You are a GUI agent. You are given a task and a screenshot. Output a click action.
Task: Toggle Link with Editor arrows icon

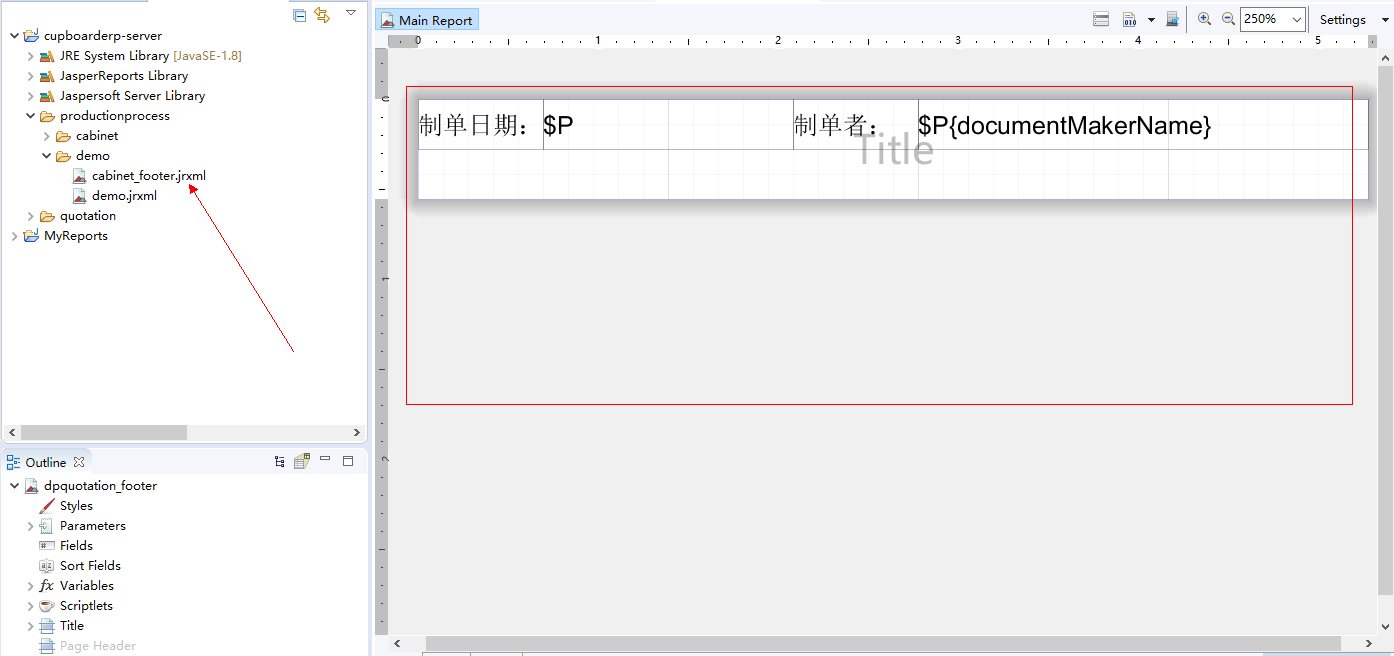click(x=322, y=14)
